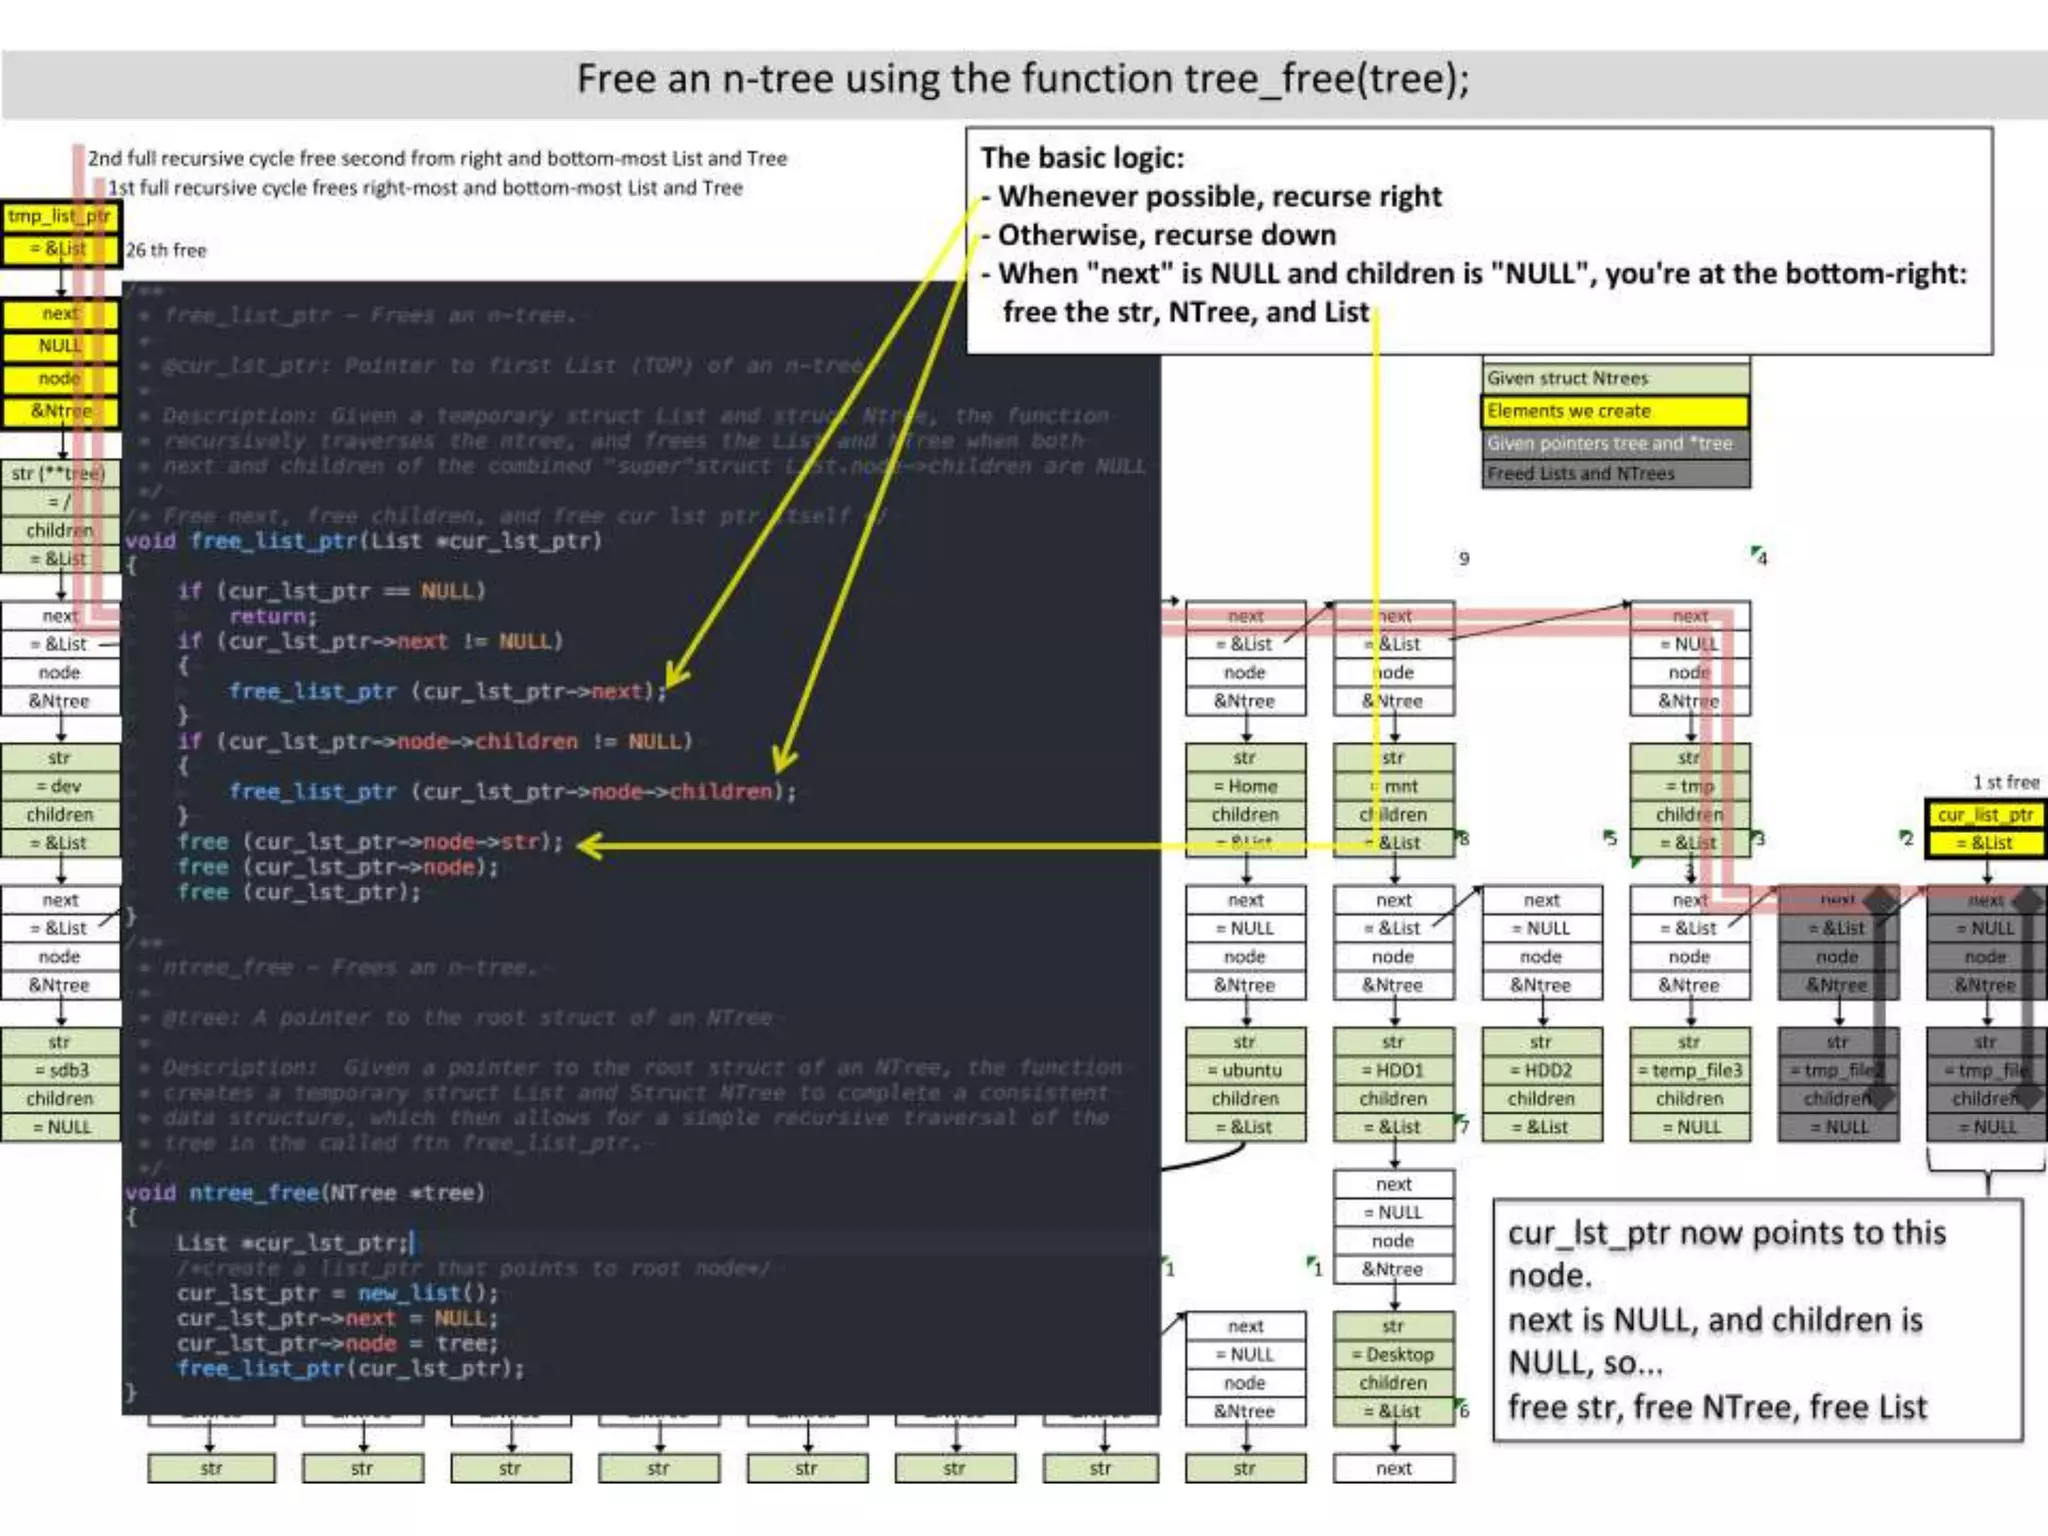Viewport: 2048px width, 1536px height.
Task: Click the 'return;' code line
Action: point(273,616)
